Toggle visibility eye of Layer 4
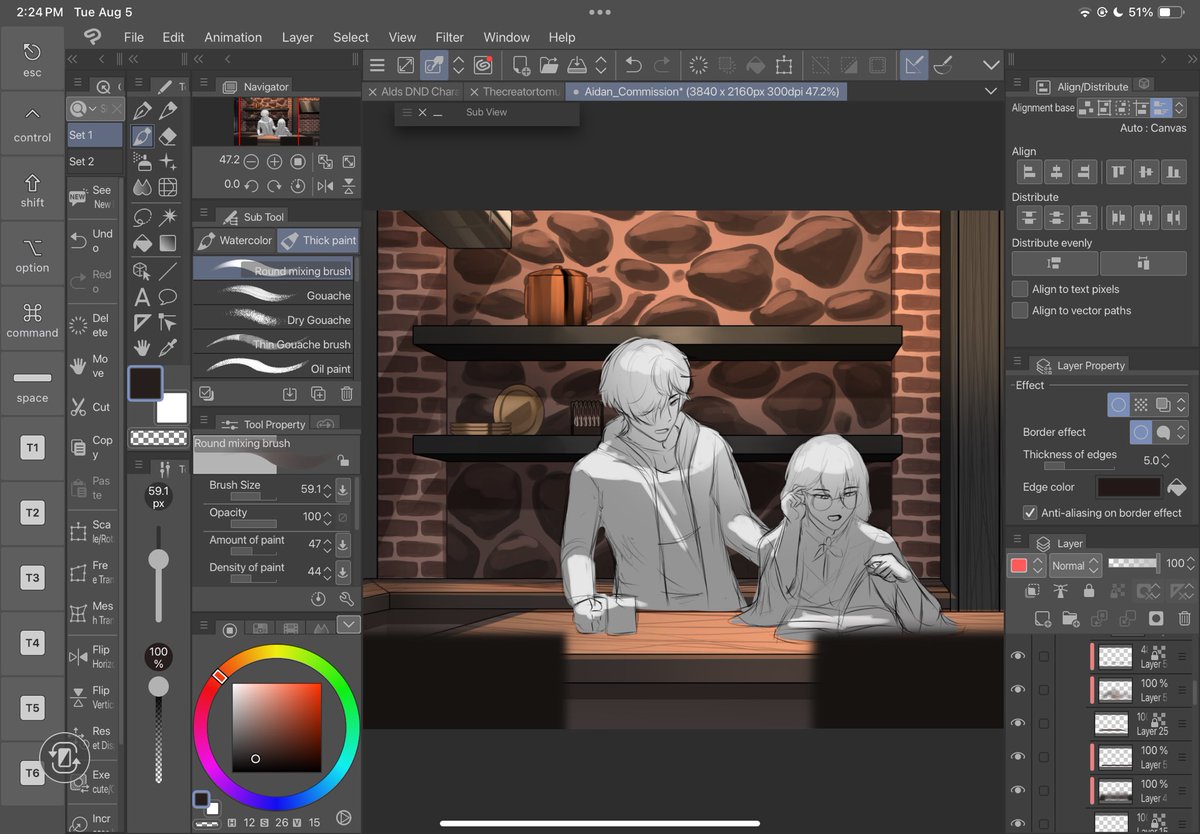This screenshot has height=834, width=1200. 1018,791
